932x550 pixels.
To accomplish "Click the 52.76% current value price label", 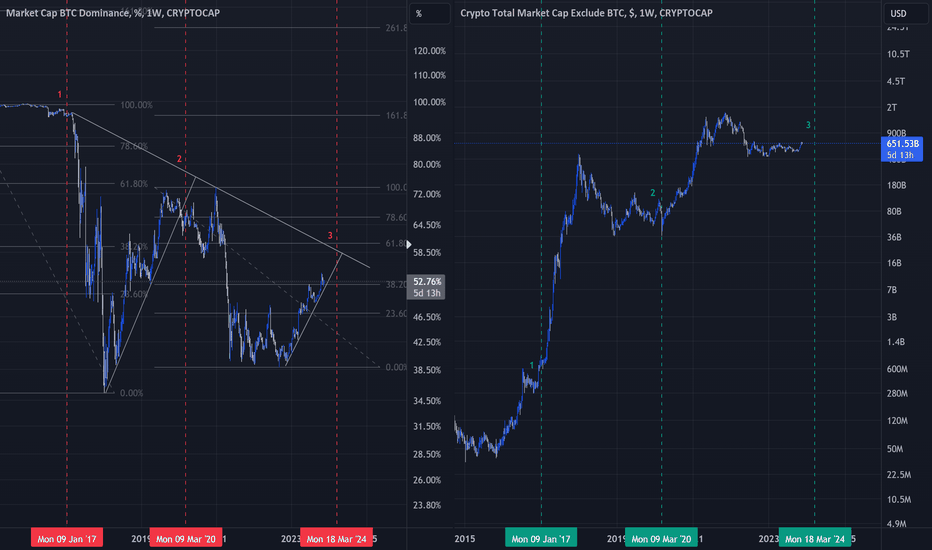I will (426, 287).
